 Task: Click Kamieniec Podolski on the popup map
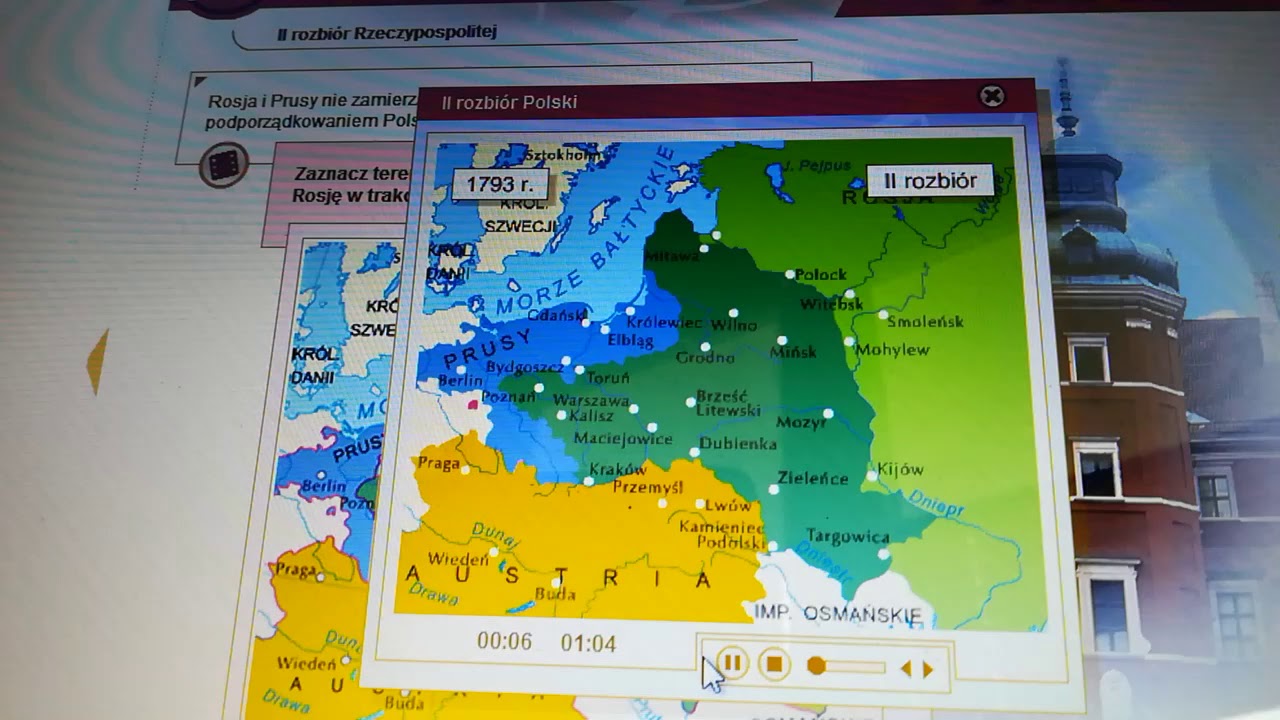pyautogui.click(x=722, y=534)
